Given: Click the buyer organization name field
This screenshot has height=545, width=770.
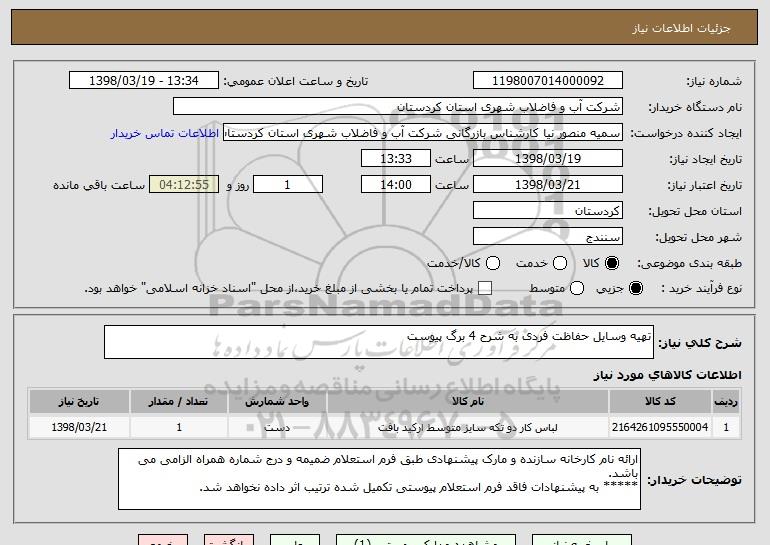Looking at the screenshot, I should [x=398, y=107].
